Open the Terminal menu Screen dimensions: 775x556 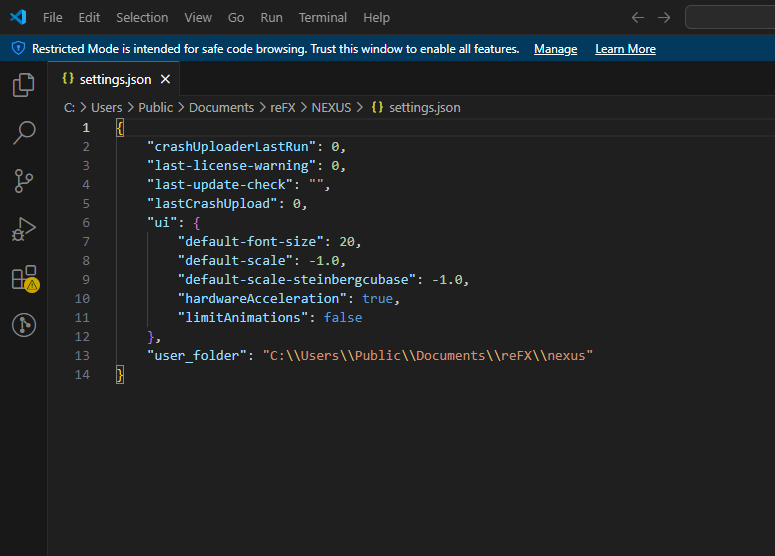[x=323, y=18]
